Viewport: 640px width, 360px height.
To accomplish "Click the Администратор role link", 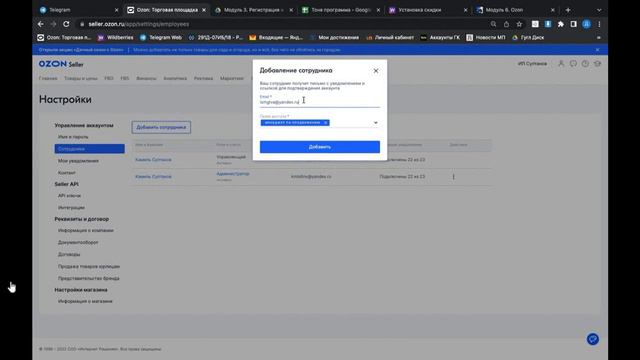I will tap(233, 174).
